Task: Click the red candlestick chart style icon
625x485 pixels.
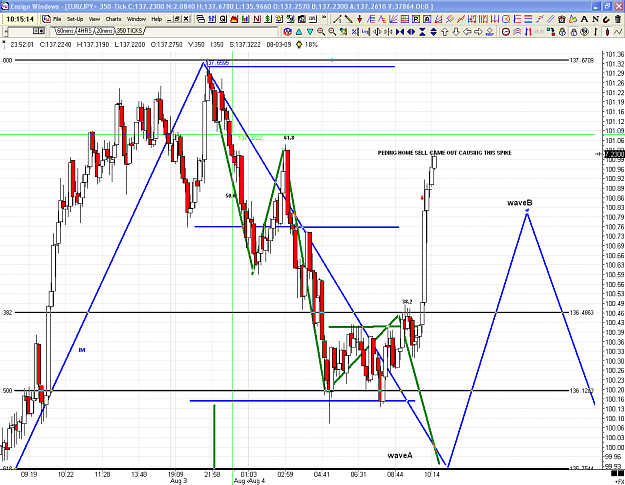Action: tap(607, 31)
